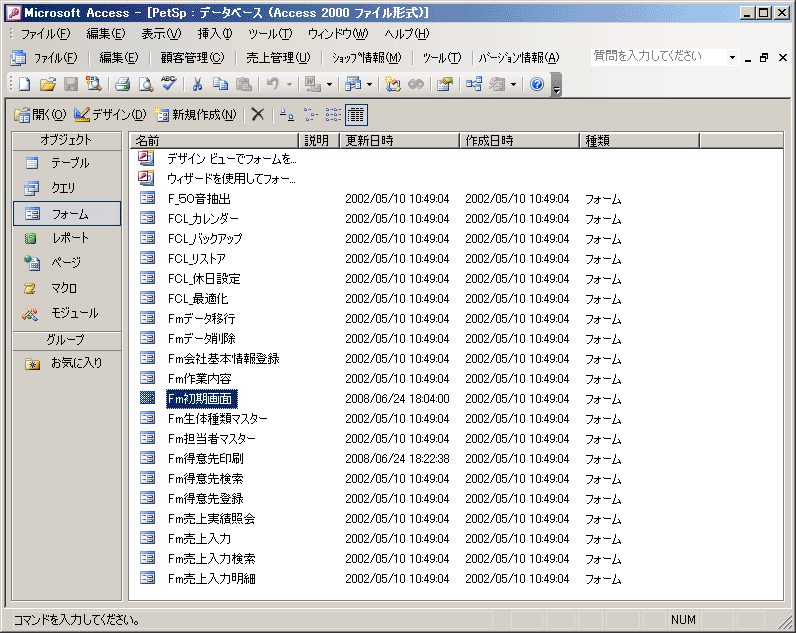796x633 pixels.
Task: Click the 新規作成(N) button
Action: [x=196, y=114]
